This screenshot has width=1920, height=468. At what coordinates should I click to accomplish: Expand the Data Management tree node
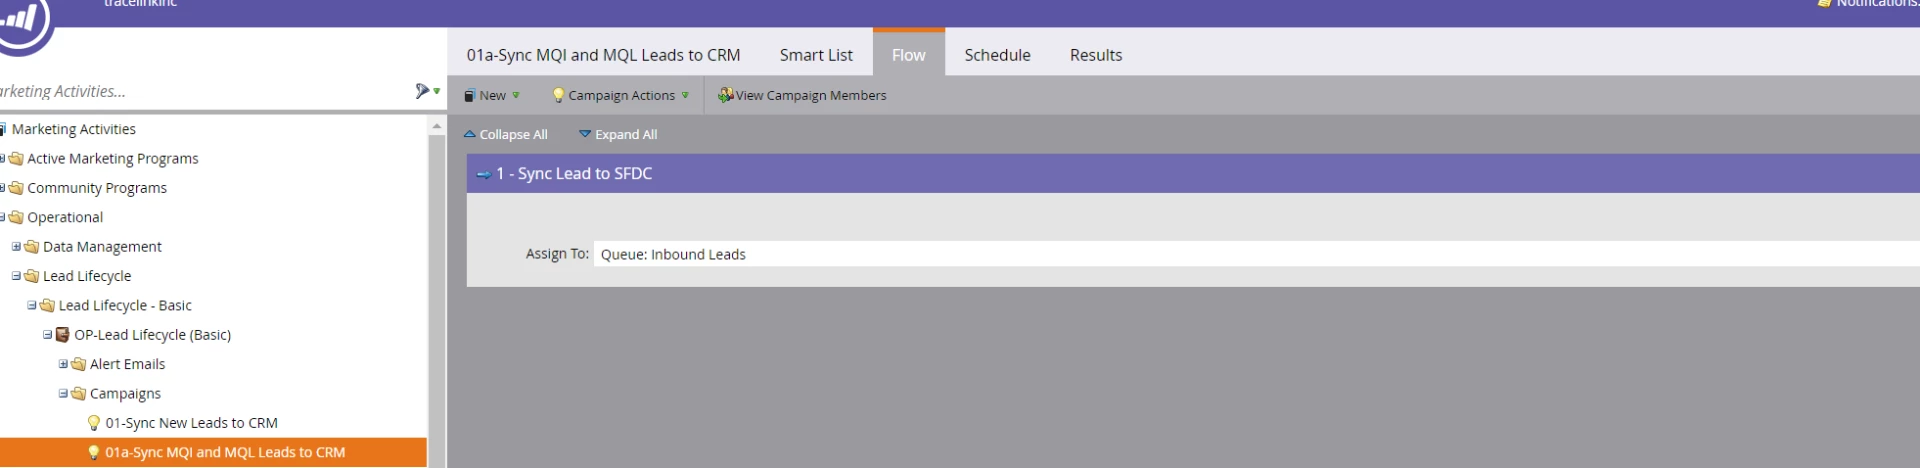(x=16, y=246)
